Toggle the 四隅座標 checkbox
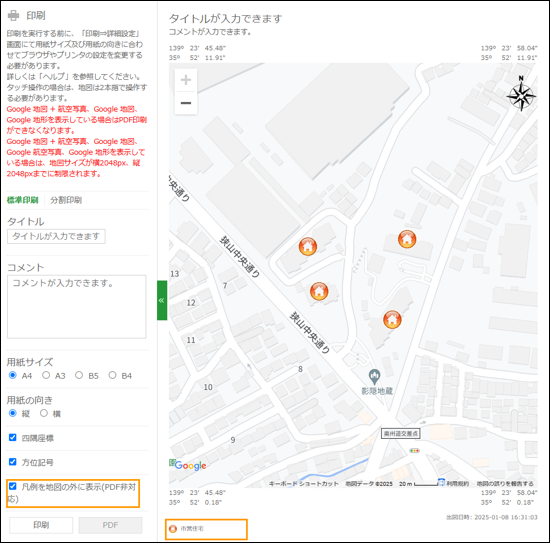The image size is (550, 543). (13, 437)
